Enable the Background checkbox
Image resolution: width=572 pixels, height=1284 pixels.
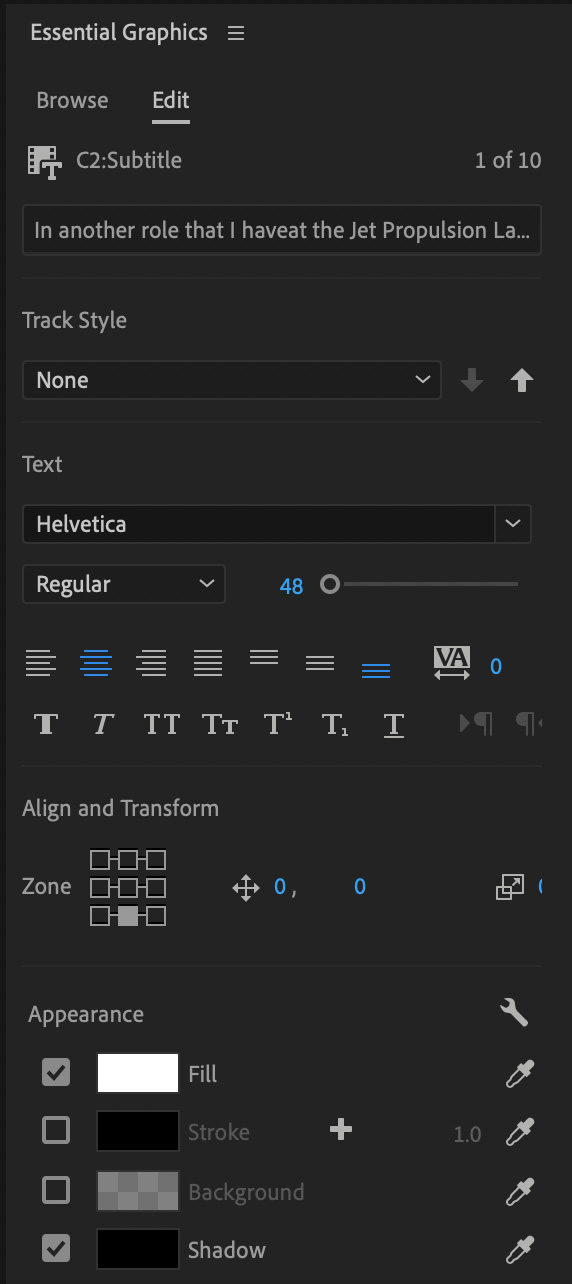[56, 1190]
